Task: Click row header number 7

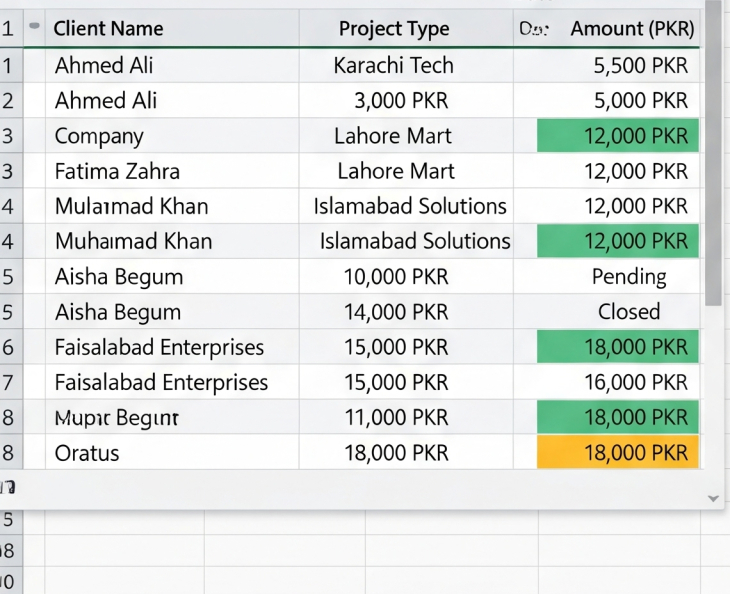Action: click(8, 382)
